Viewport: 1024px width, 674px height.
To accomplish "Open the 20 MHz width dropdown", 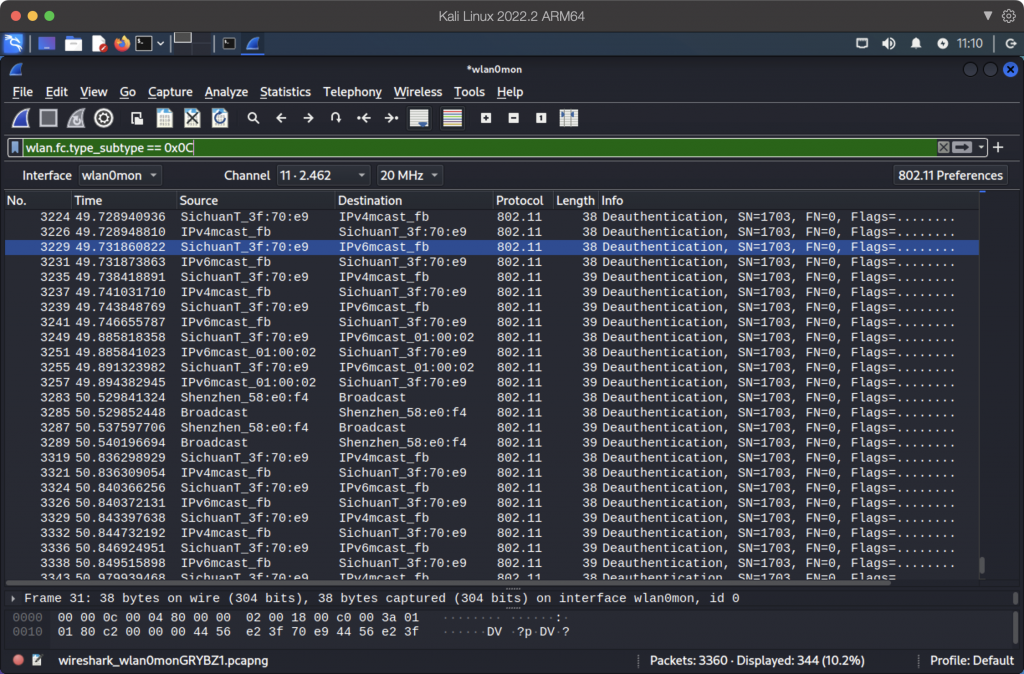I will pos(409,176).
